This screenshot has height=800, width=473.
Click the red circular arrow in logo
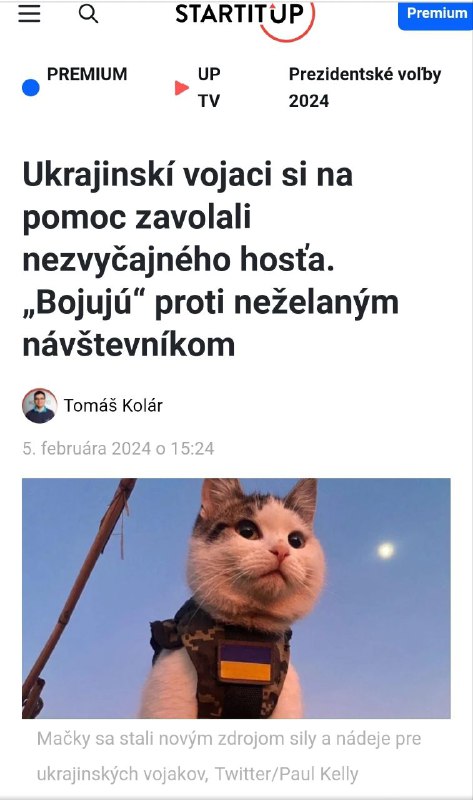[289, 21]
